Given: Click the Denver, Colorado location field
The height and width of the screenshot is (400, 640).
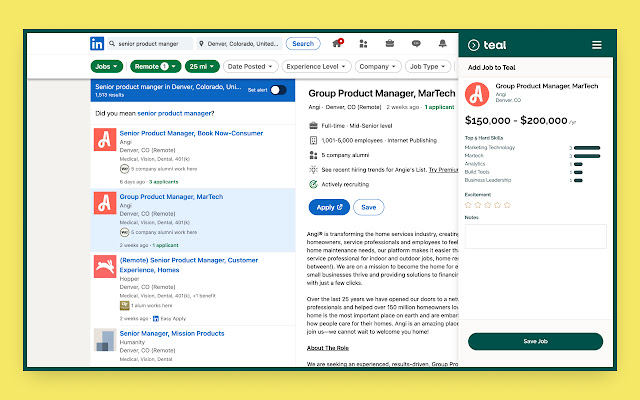Looking at the screenshot, I should (x=240, y=44).
